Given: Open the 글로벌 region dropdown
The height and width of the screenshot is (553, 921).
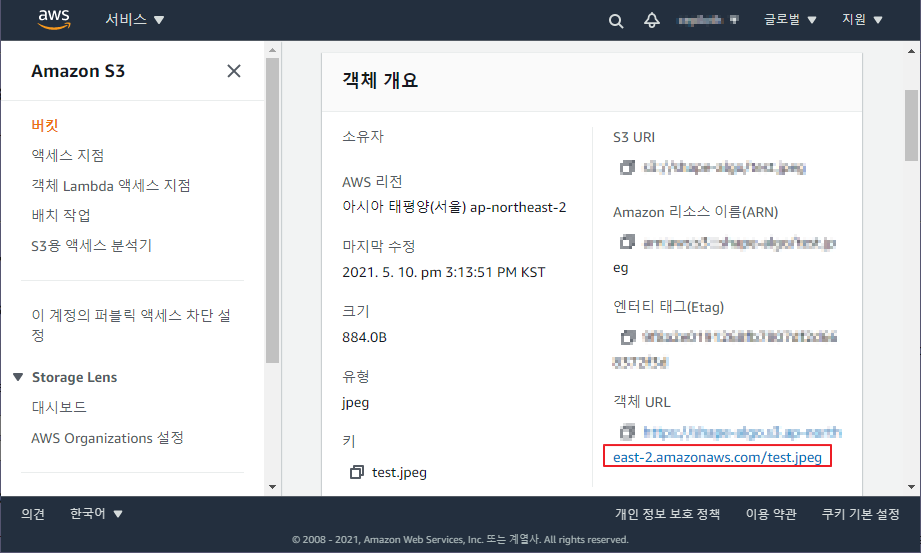Looking at the screenshot, I should [789, 19].
